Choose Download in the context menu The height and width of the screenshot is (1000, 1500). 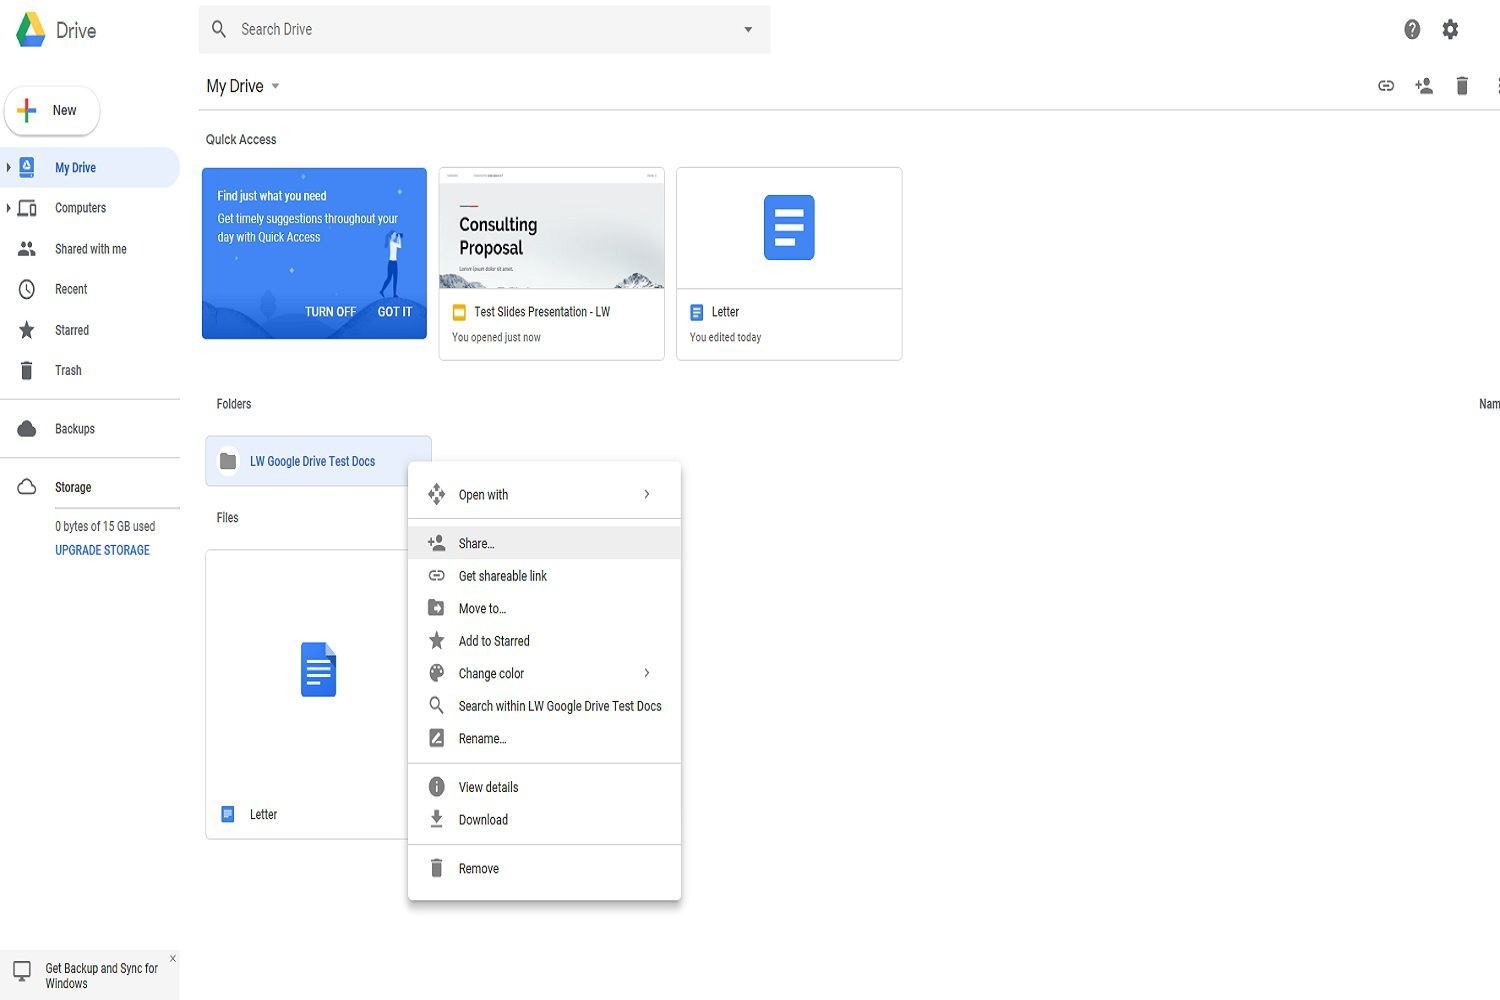[x=483, y=820]
